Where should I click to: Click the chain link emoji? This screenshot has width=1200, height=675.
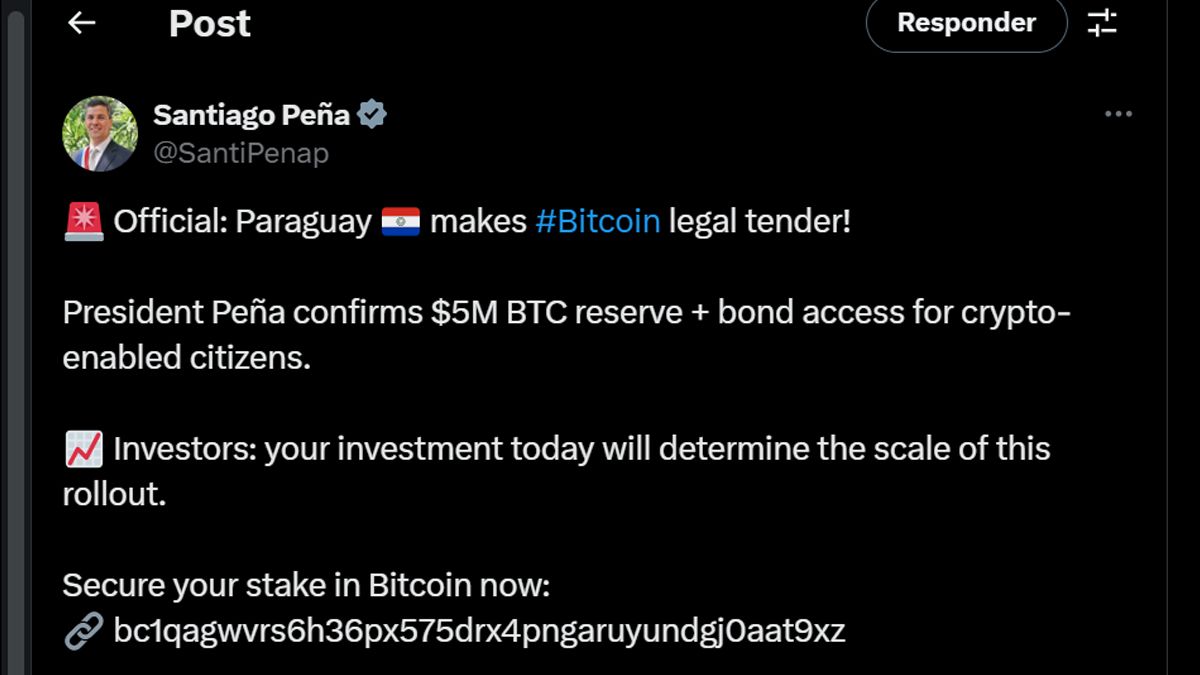(x=83, y=631)
